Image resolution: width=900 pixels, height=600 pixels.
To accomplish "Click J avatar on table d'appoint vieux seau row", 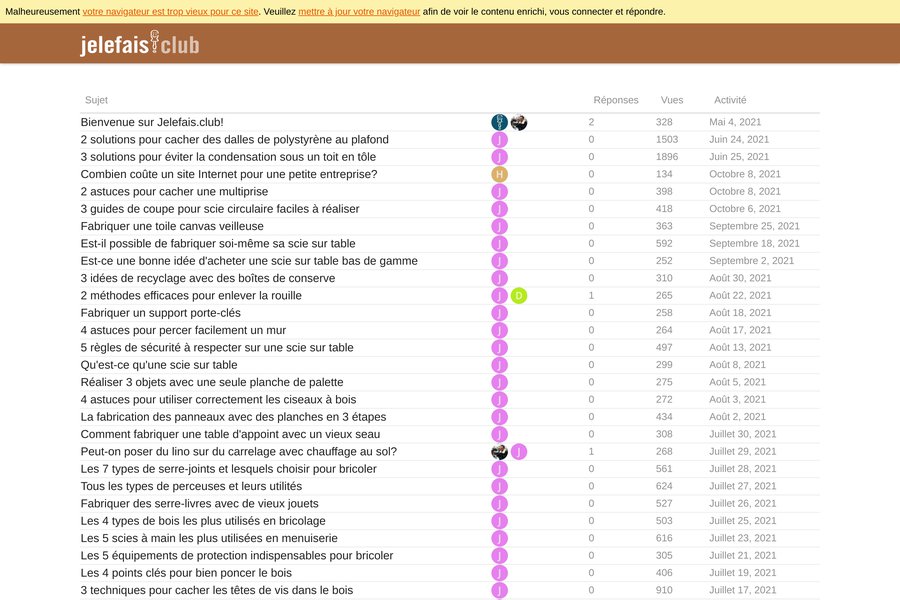I will tap(499, 434).
